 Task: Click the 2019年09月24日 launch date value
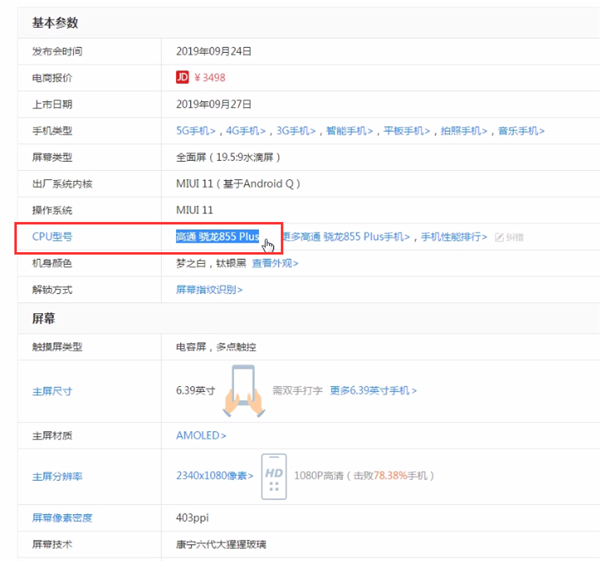coord(214,51)
